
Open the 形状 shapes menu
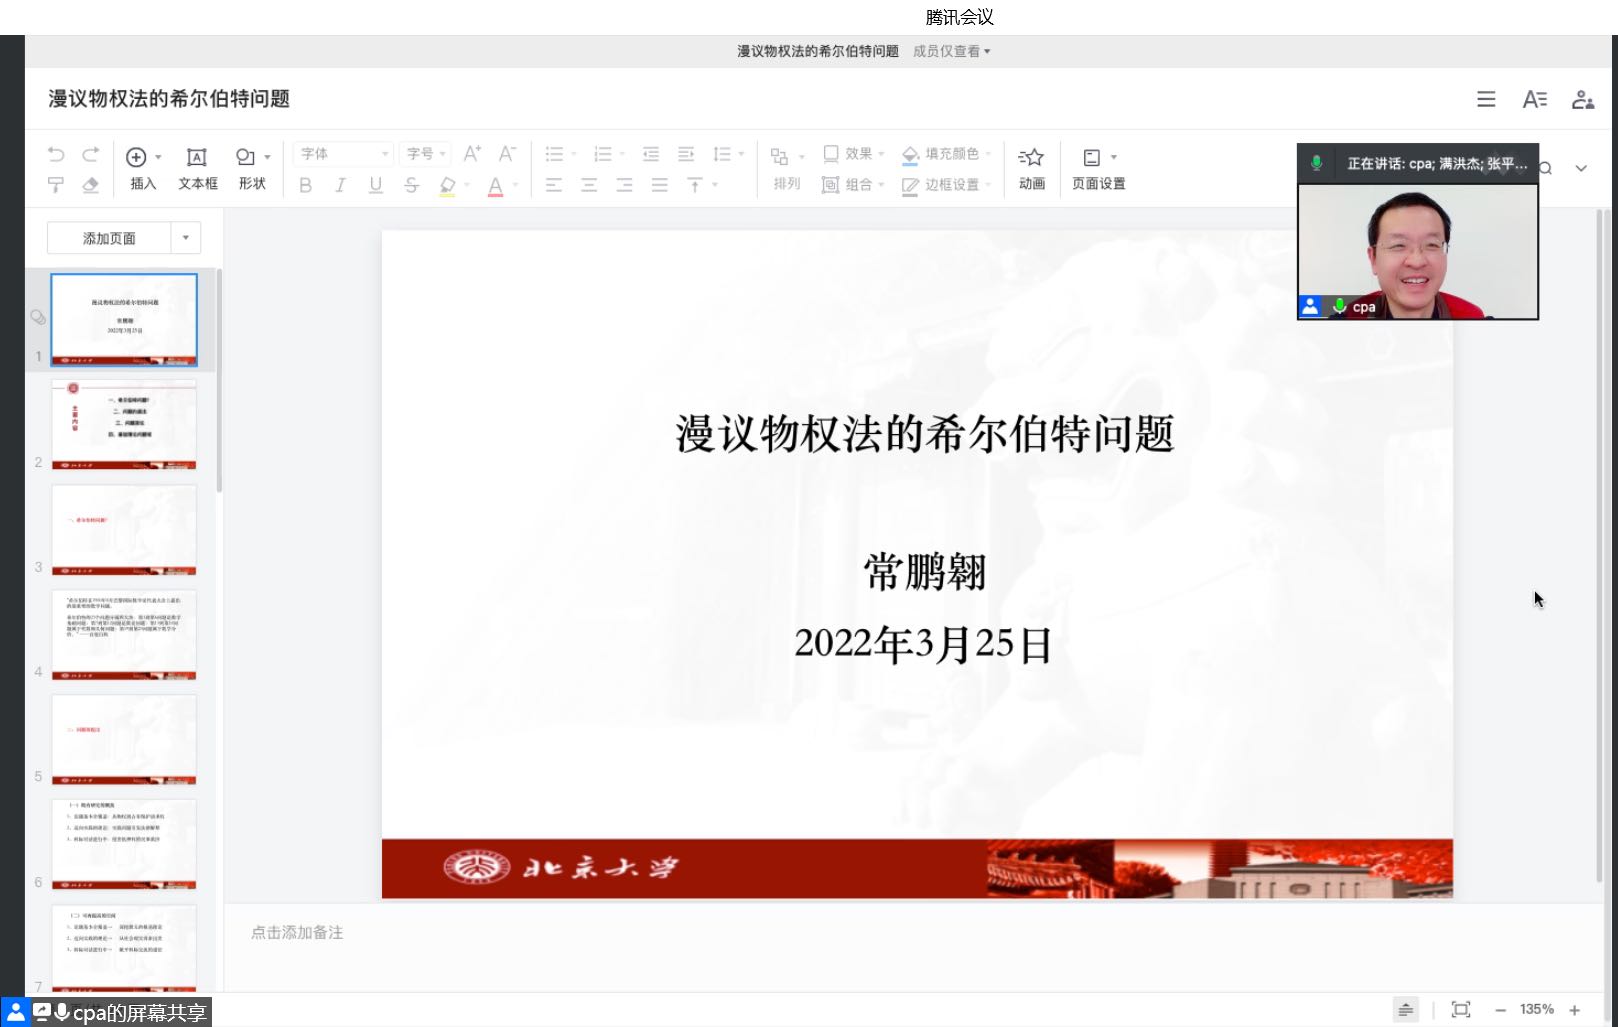[252, 168]
